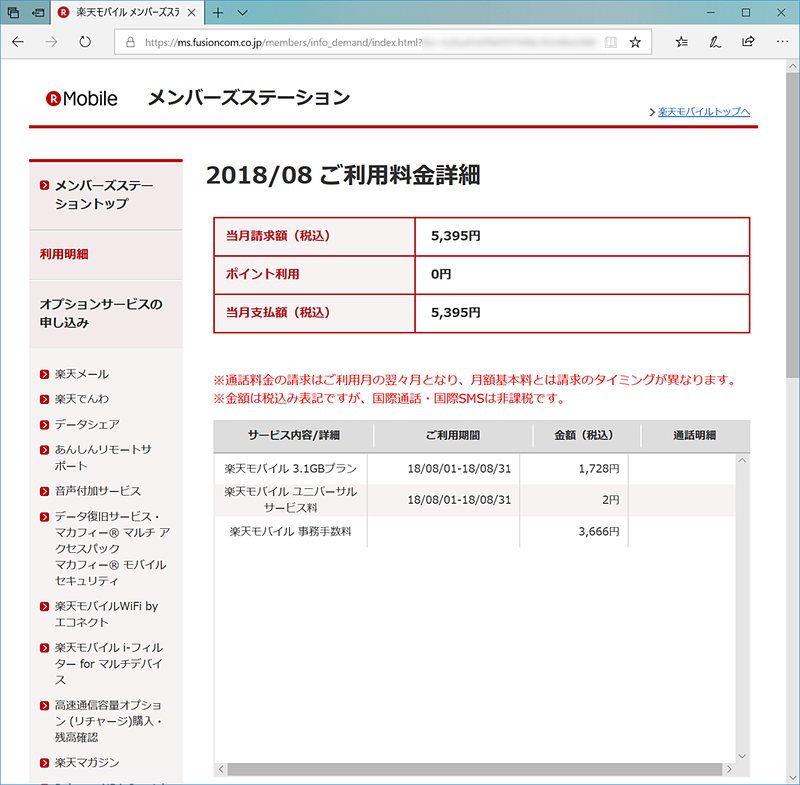Open reading view from the address bar icon

coord(611,42)
